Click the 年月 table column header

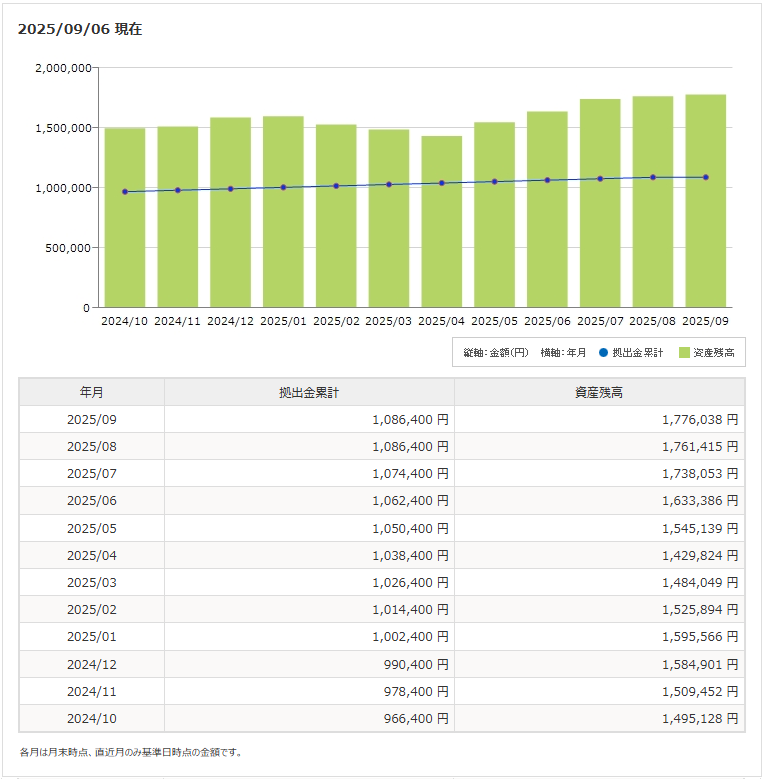(x=92, y=392)
